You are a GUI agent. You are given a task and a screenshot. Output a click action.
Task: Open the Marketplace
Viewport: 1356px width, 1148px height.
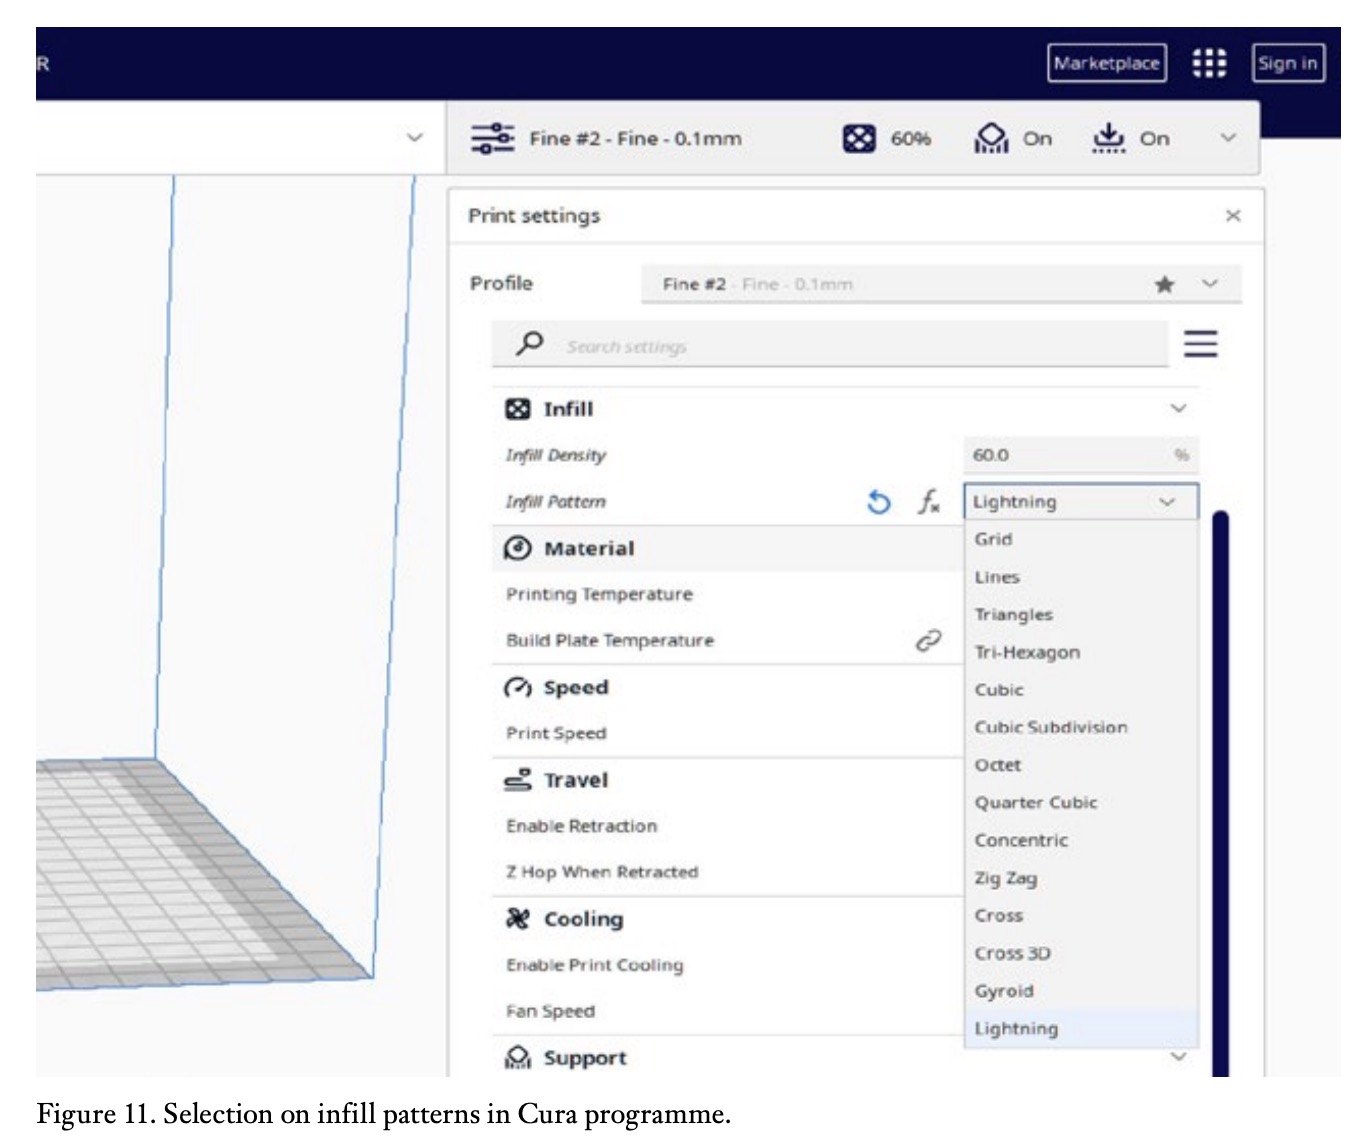1106,63
